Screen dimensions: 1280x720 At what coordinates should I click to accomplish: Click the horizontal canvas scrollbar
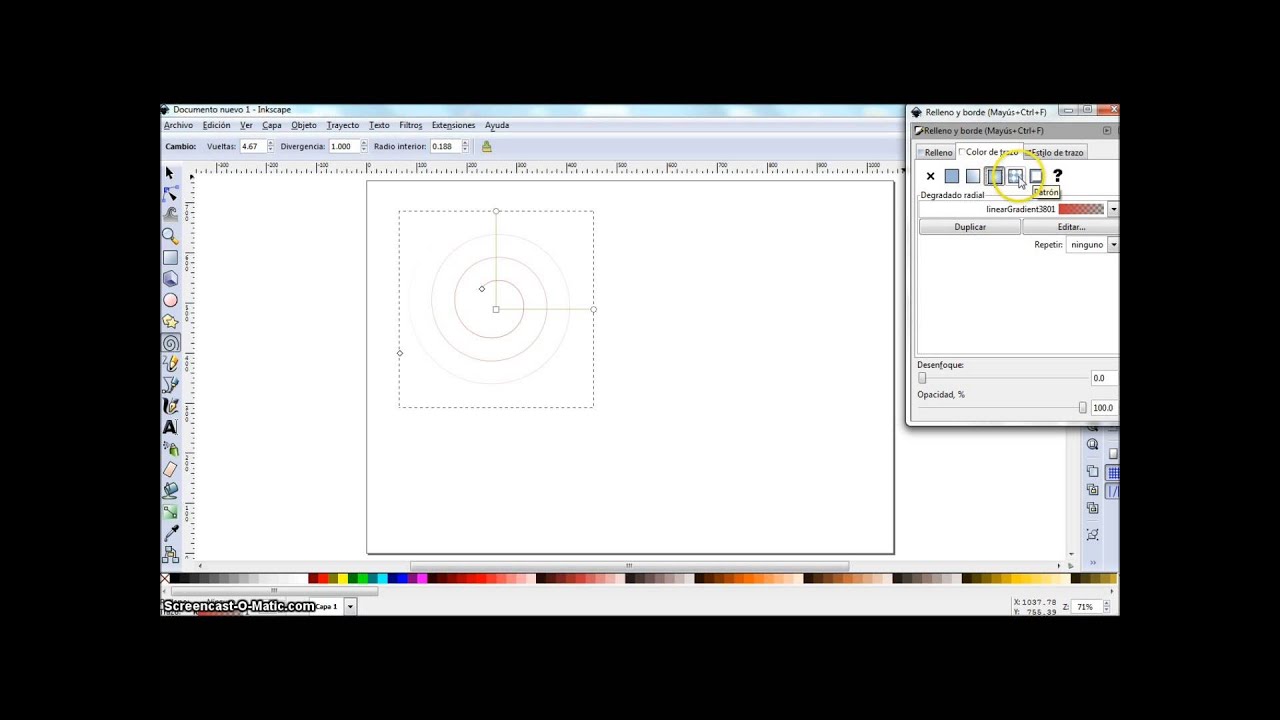tap(629, 566)
